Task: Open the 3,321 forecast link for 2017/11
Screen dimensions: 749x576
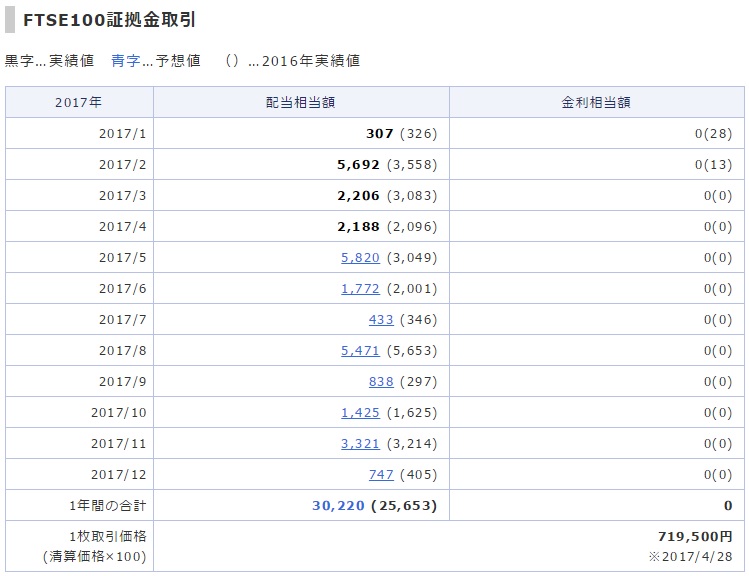Action: click(360, 444)
